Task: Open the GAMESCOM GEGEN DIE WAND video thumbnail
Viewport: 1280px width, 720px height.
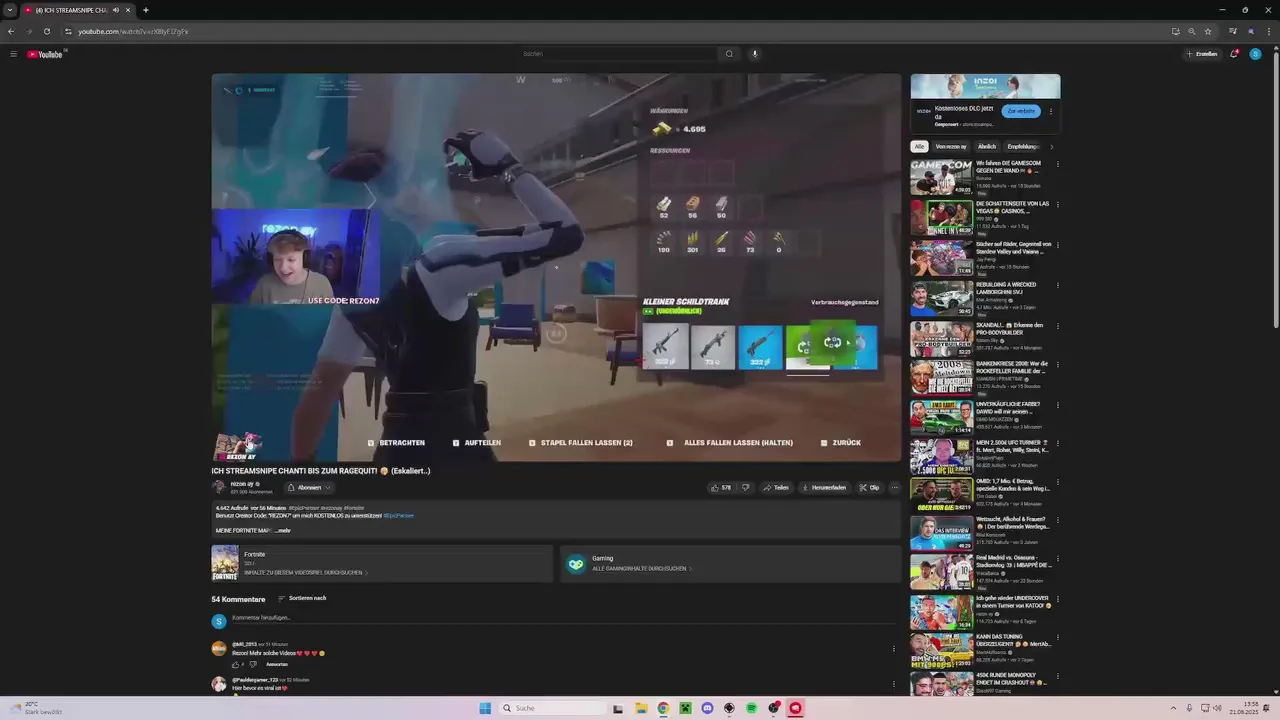Action: (941, 177)
